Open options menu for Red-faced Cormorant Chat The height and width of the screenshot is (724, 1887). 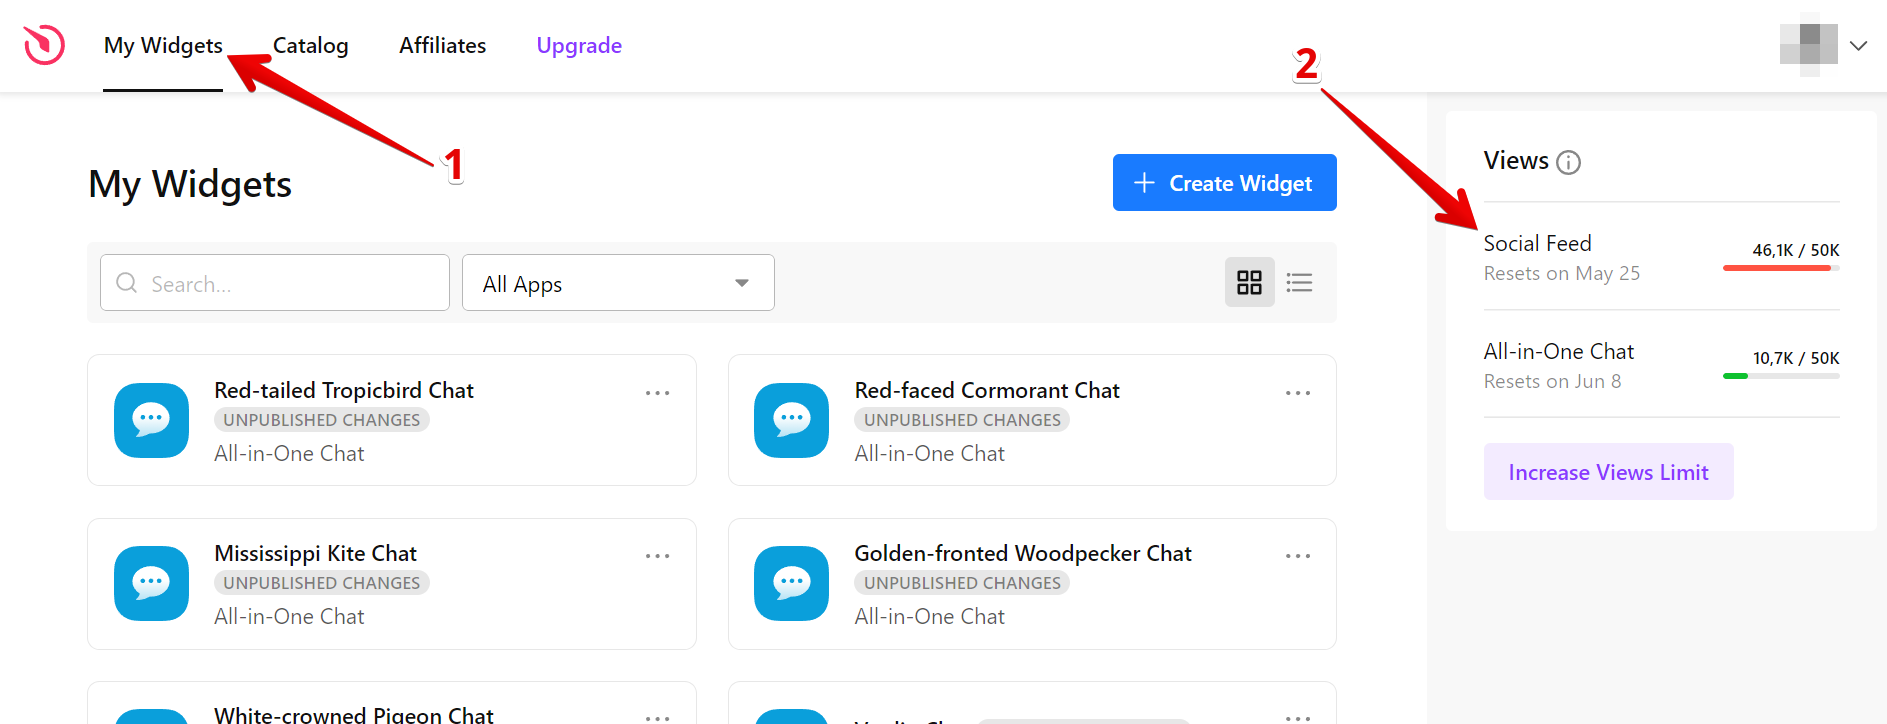[x=1298, y=393]
